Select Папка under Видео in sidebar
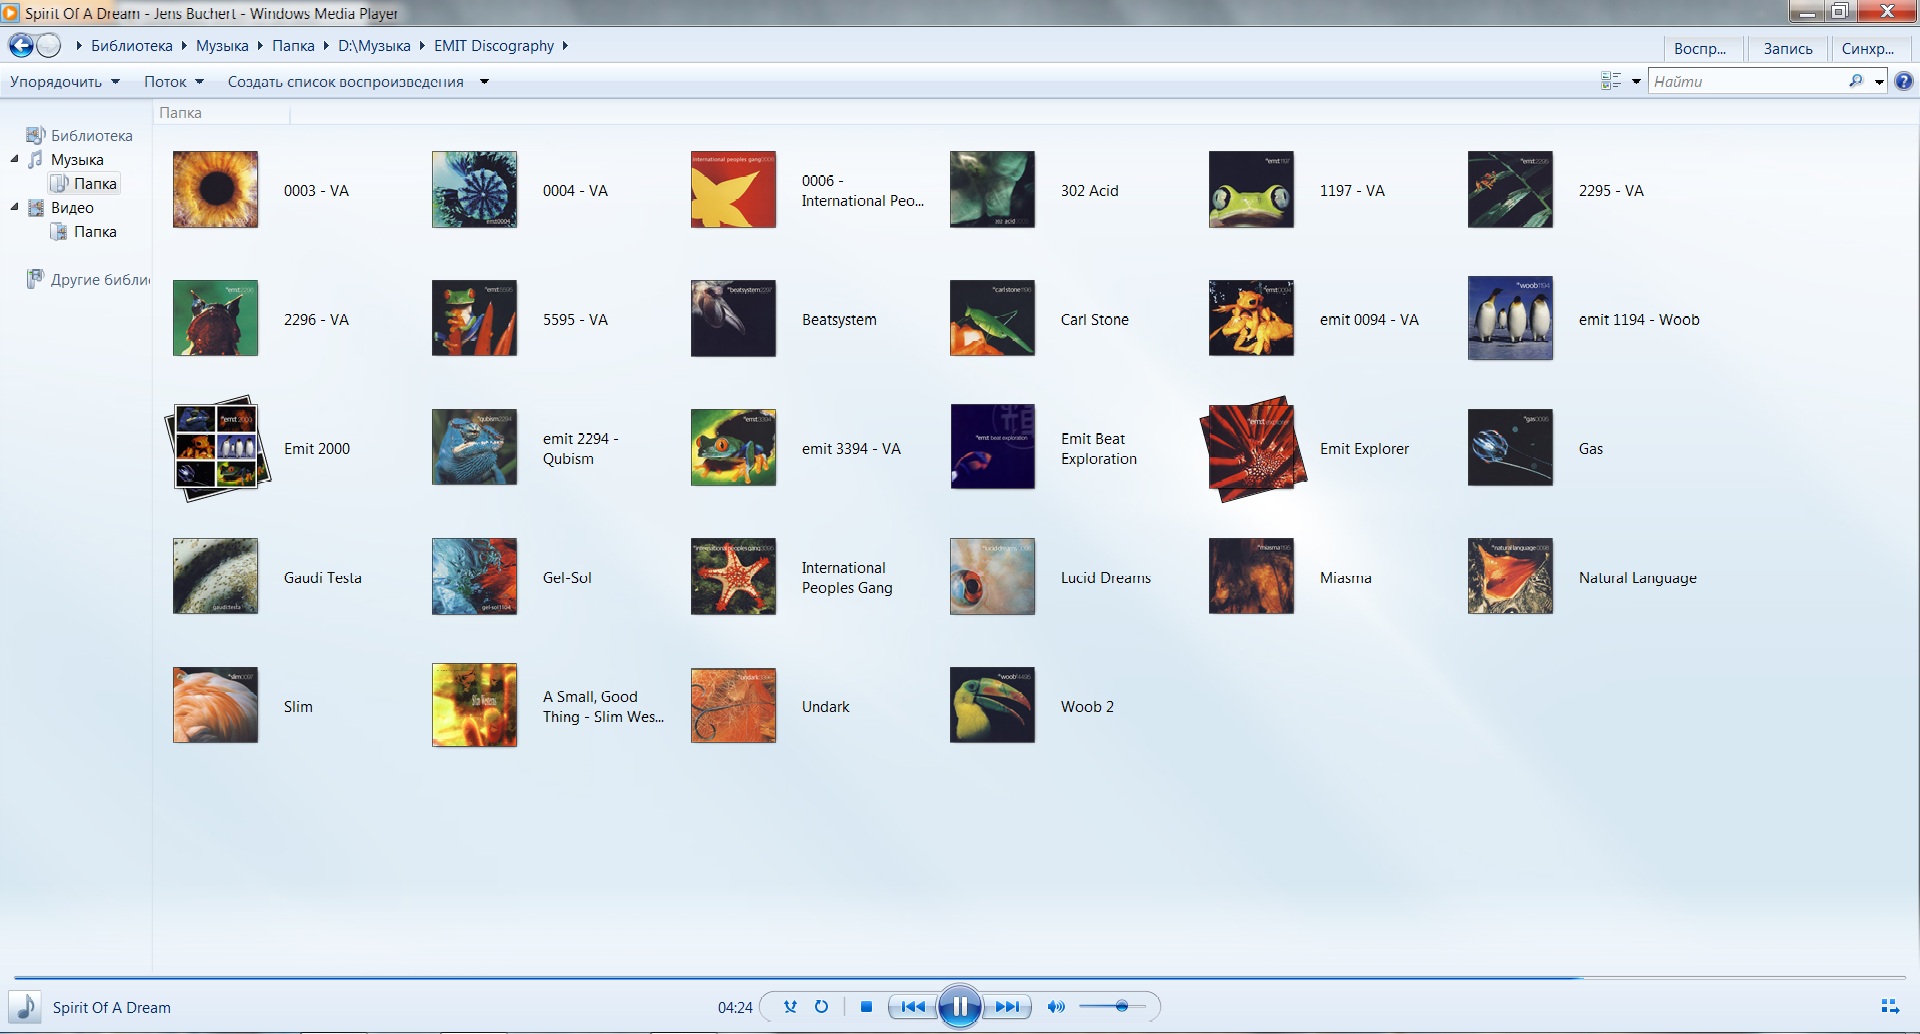The width and height of the screenshot is (1920, 1034). pyautogui.click(x=85, y=232)
